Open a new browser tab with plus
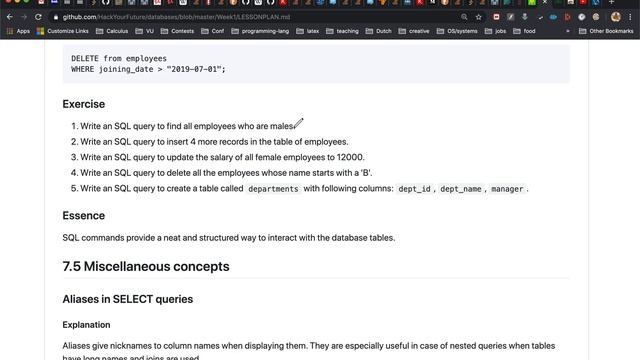Screen dimensions: 640x360 click(x=611, y=2)
